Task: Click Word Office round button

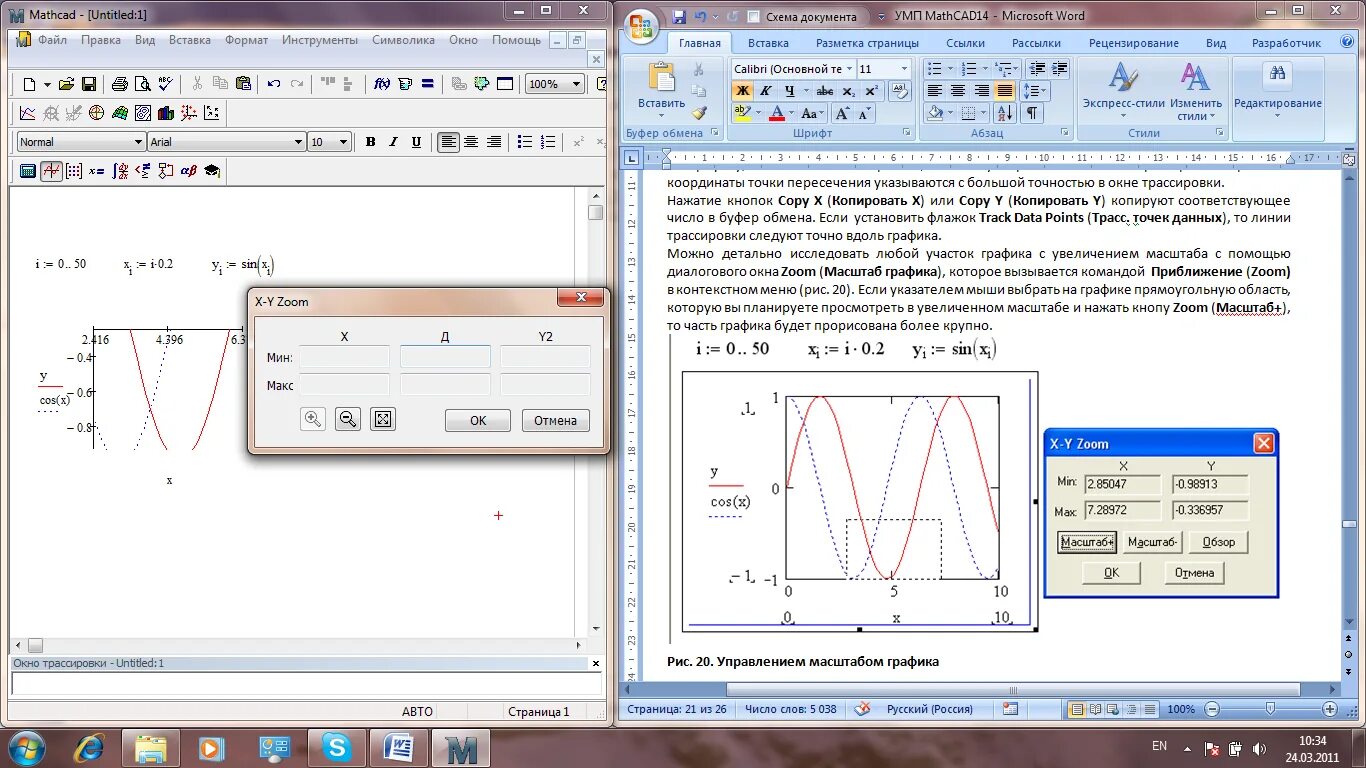Action: (641, 24)
